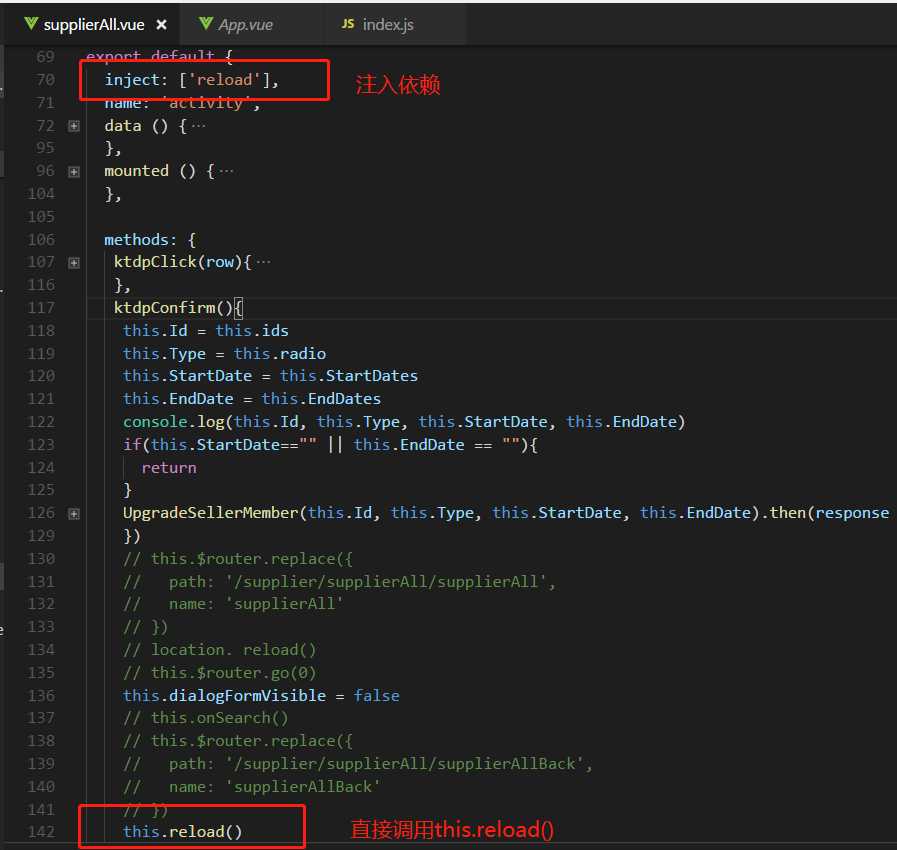Click "export default {" on line 69
897x850 pixels.
click(159, 56)
